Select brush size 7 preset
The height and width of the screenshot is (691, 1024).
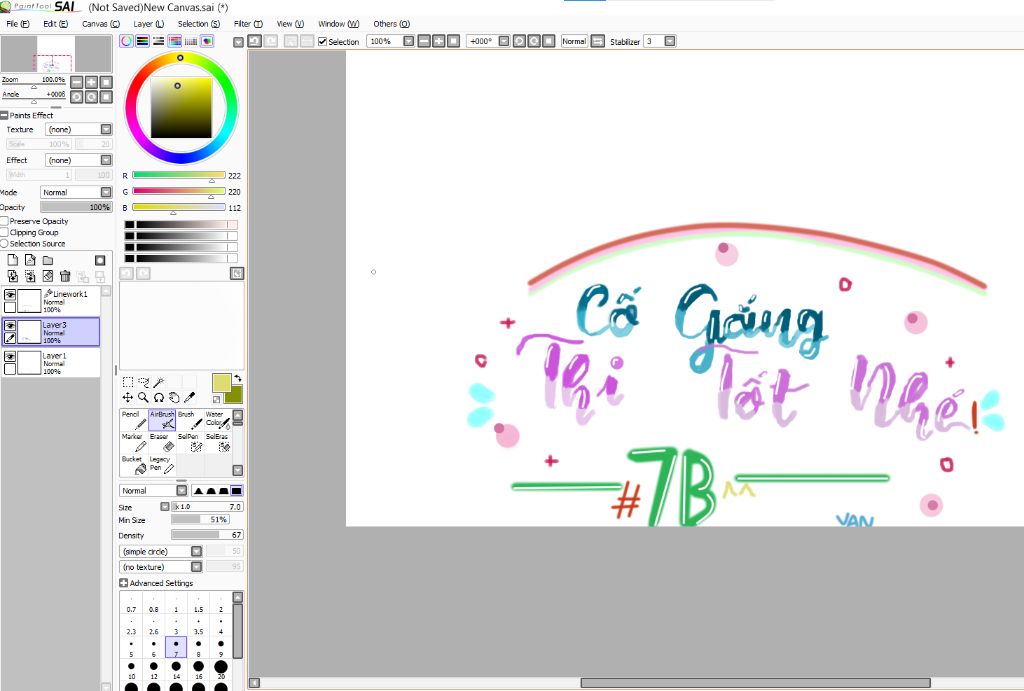[x=176, y=647]
